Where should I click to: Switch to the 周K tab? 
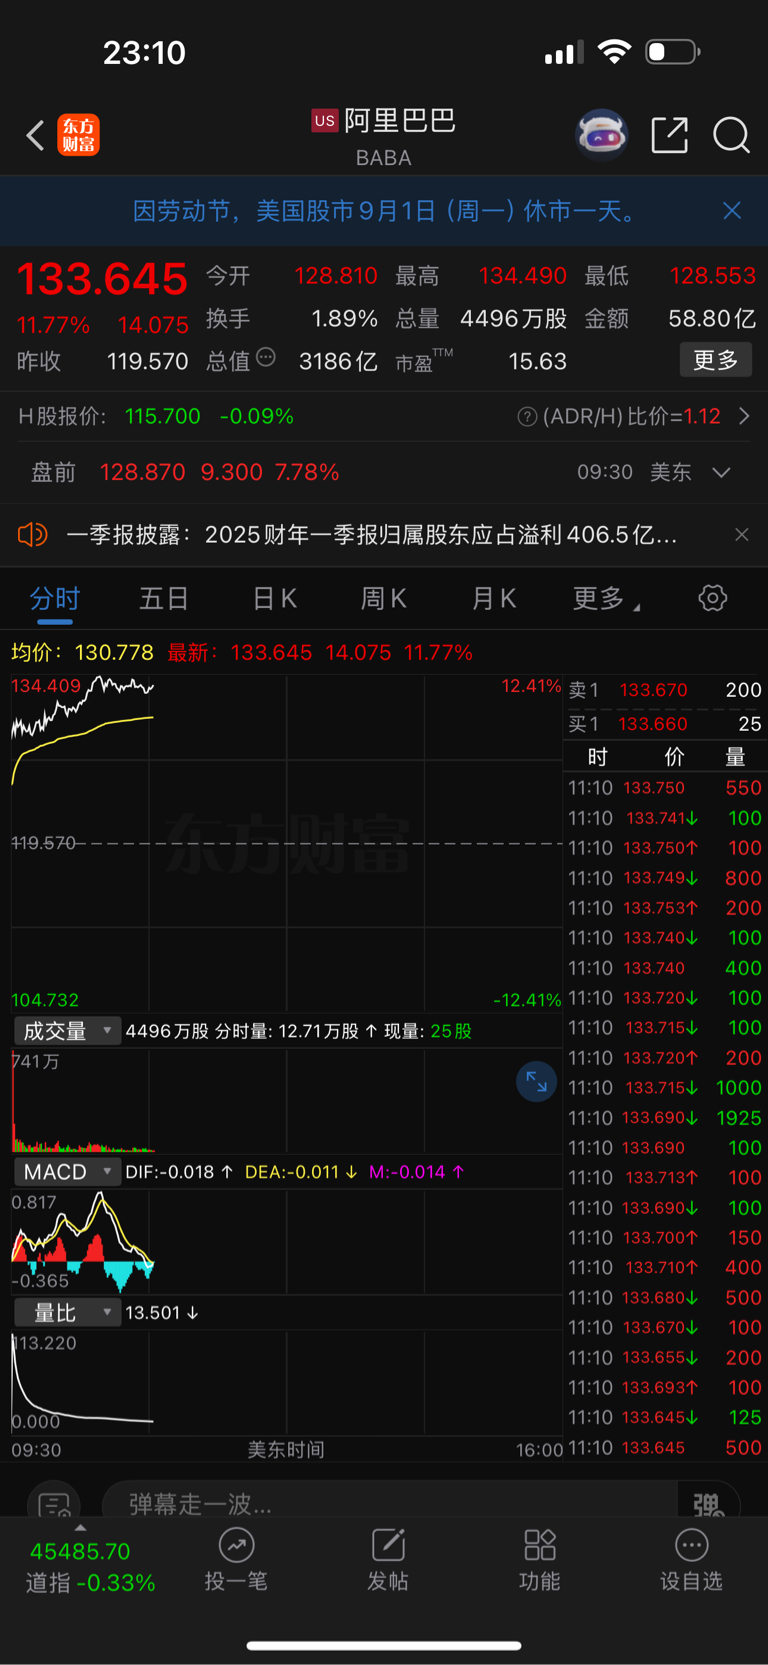tap(383, 598)
